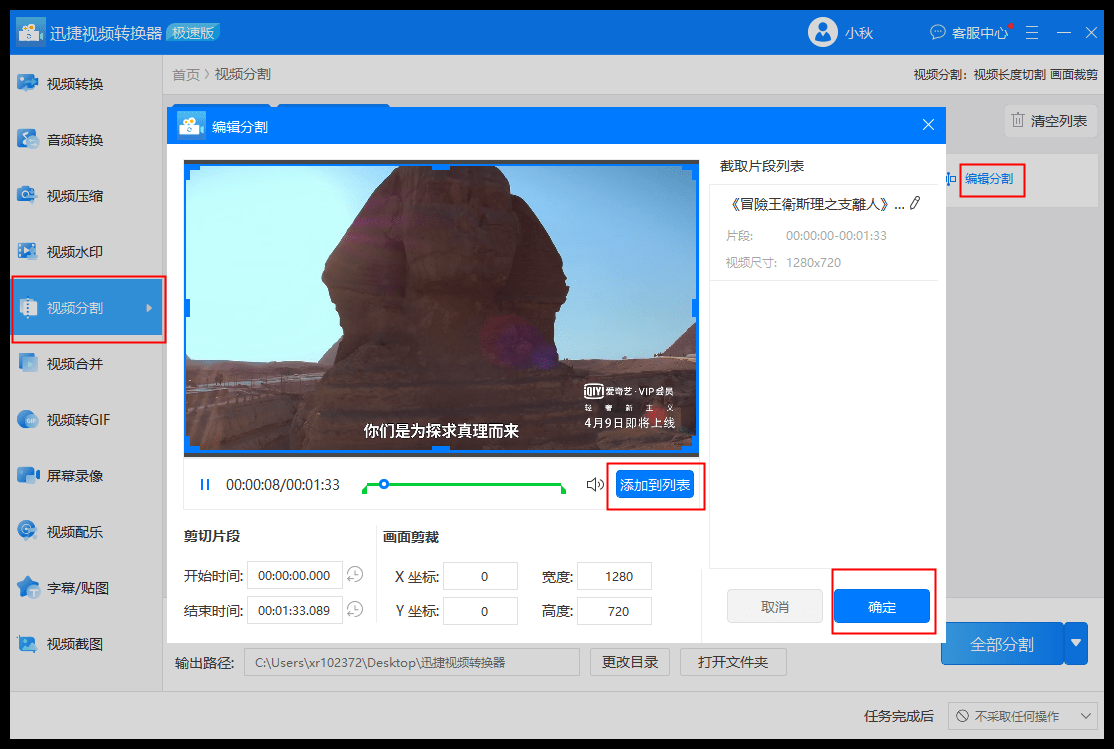Select 视频压缩 in the sidebar
This screenshot has height=749, width=1114.
[x=75, y=195]
